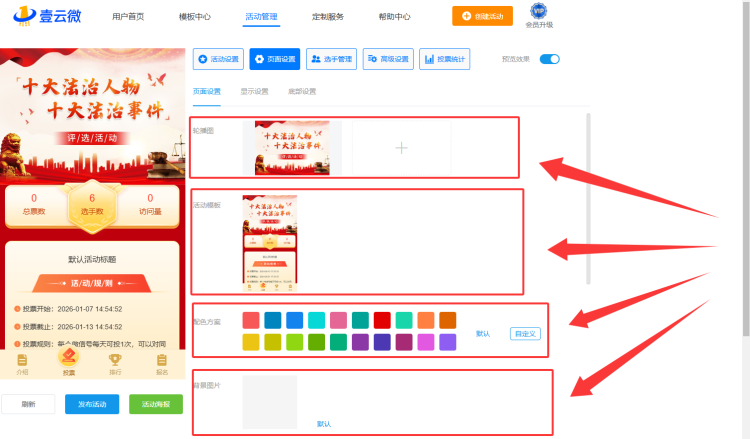Switch to the 显示设置 tab
Viewport: 750px width, 439px height.
(x=254, y=91)
